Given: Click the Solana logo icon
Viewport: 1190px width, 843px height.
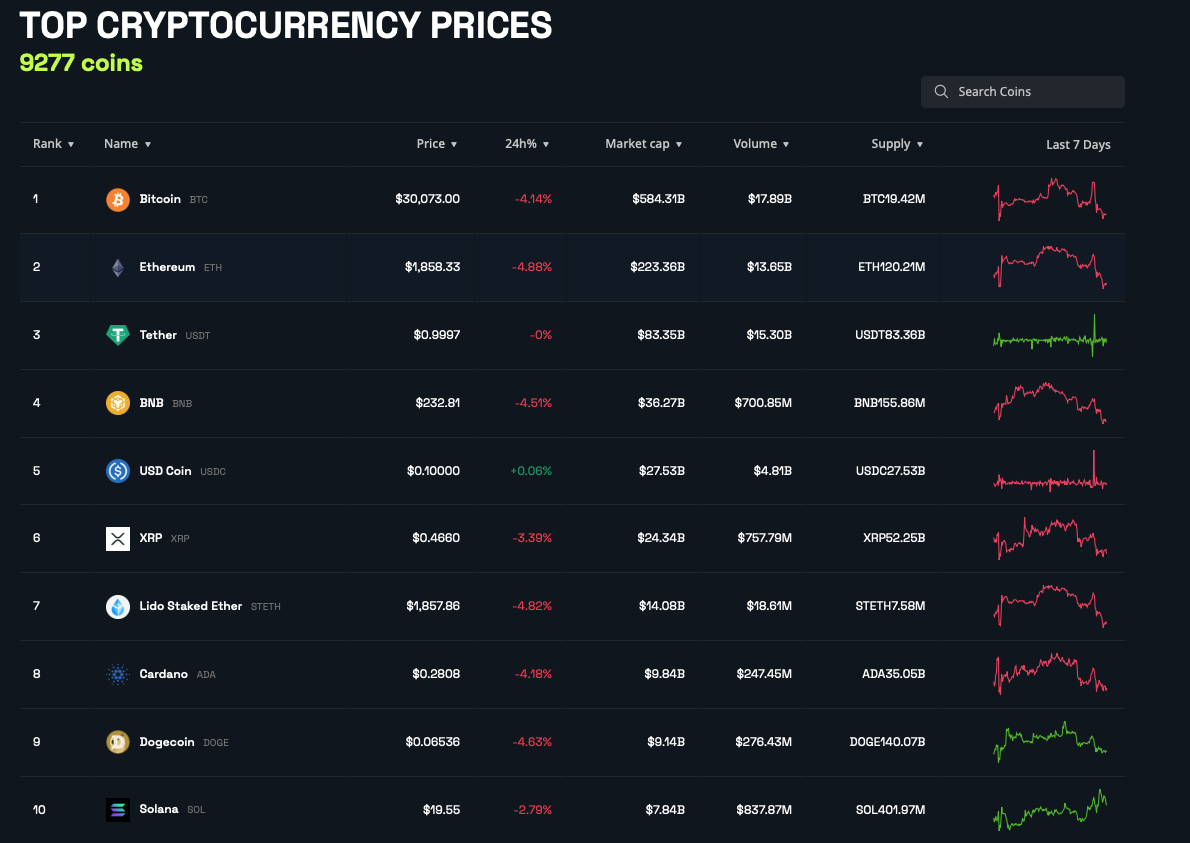Looking at the screenshot, I should tap(118, 810).
